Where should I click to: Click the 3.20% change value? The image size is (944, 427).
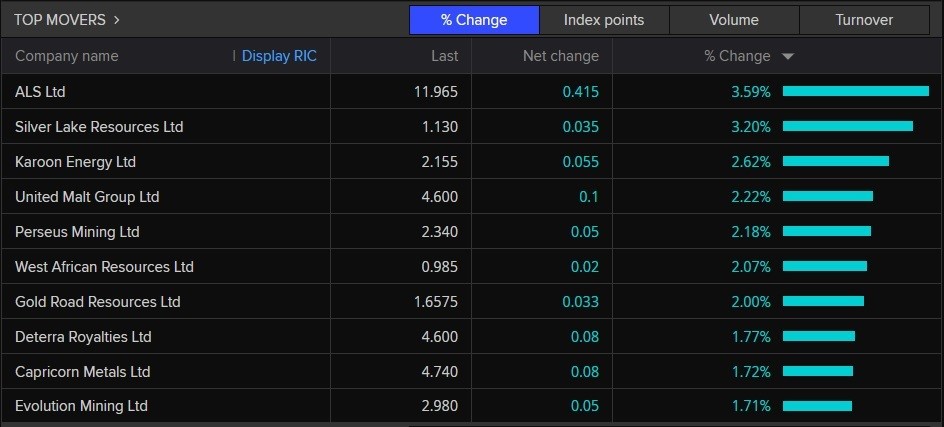tap(751, 127)
